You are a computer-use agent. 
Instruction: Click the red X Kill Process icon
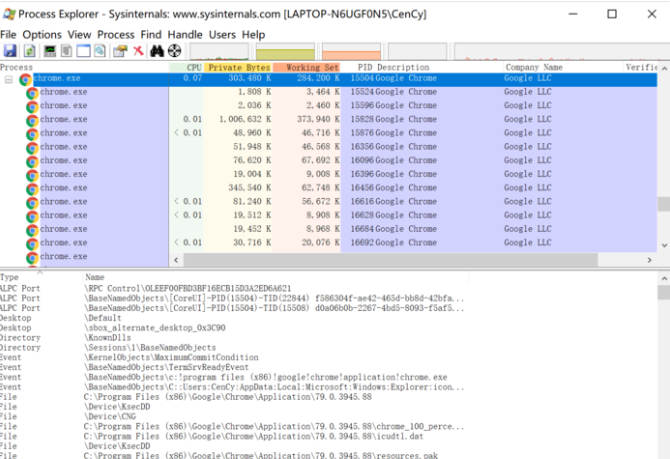click(x=138, y=51)
